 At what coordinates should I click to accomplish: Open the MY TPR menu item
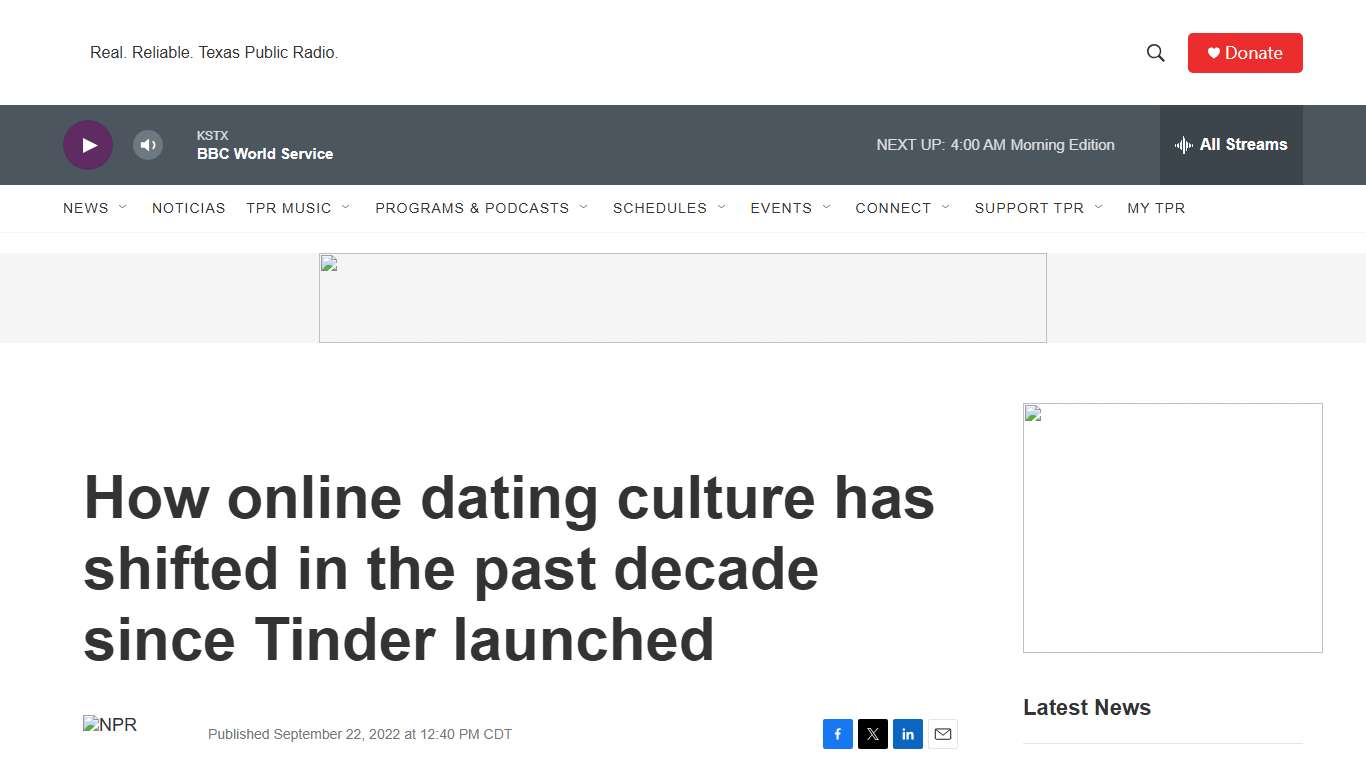1156,208
